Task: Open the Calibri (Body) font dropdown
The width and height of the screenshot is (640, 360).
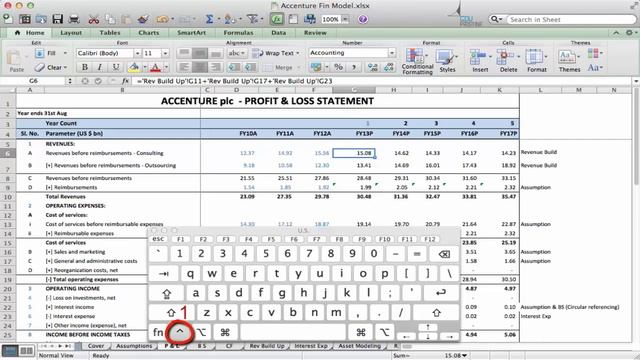Action: [137, 53]
